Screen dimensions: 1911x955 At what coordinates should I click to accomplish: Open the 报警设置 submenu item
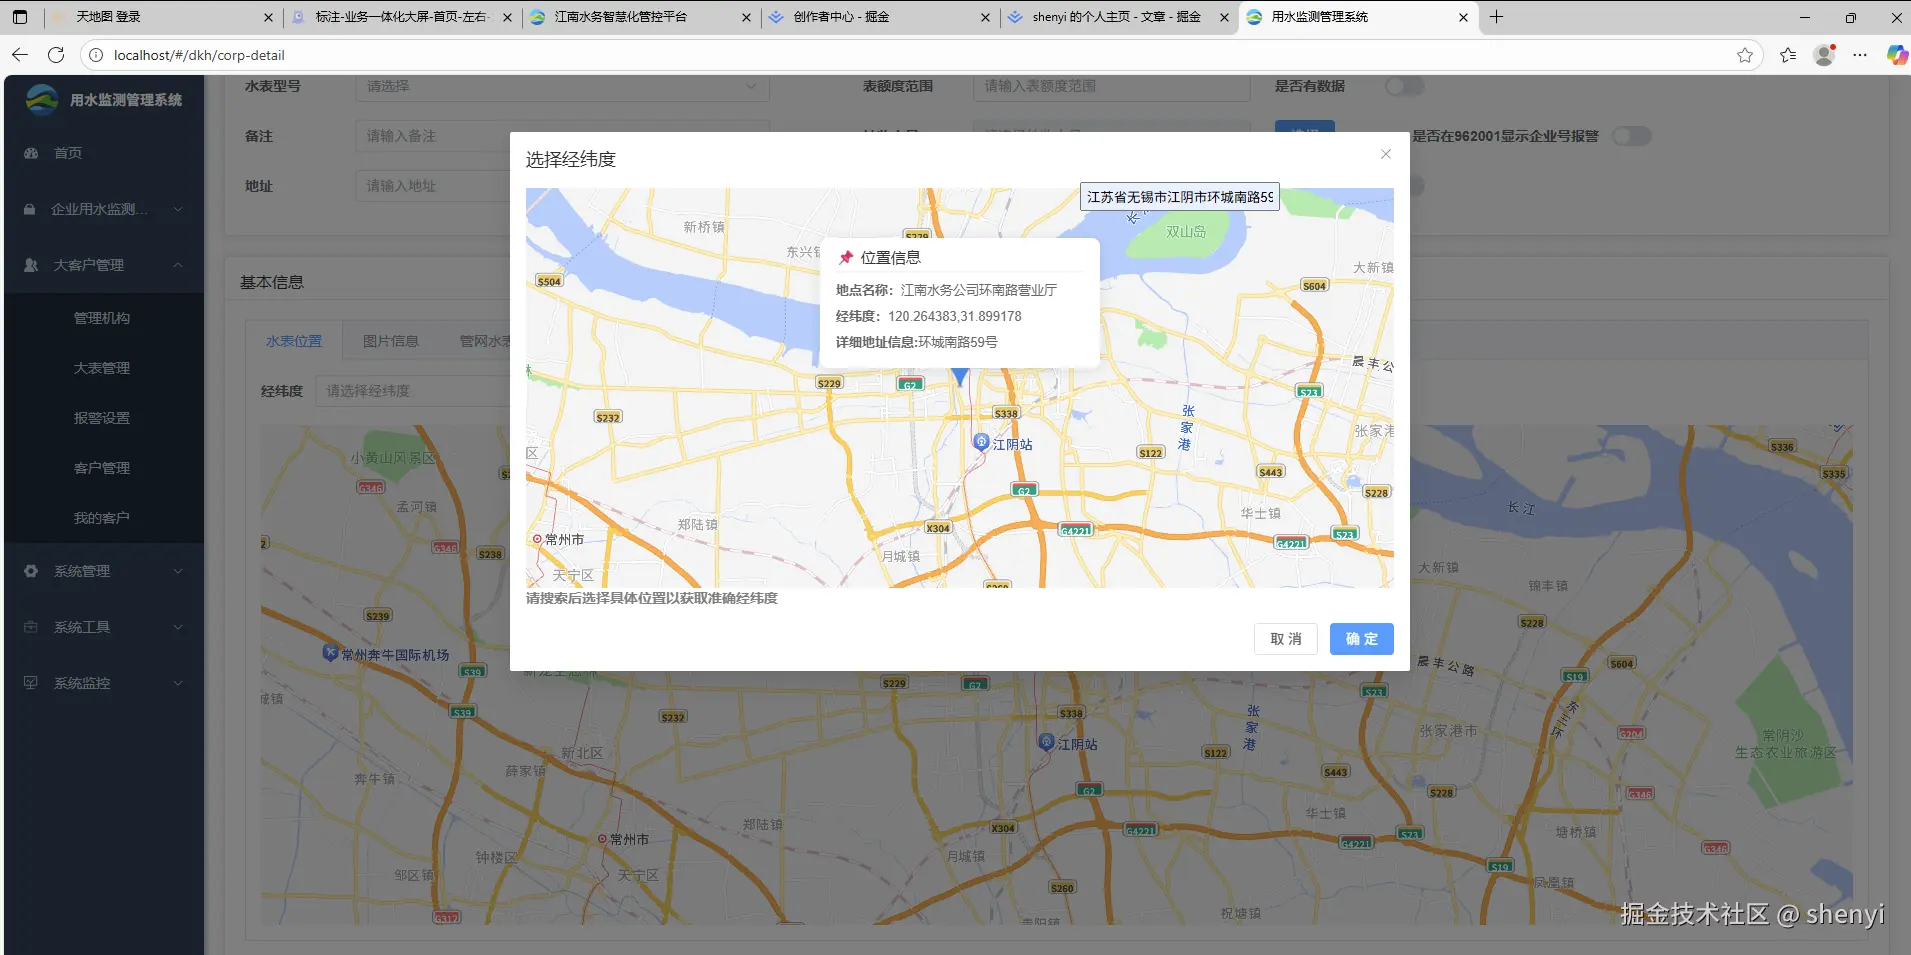pyautogui.click(x=102, y=418)
